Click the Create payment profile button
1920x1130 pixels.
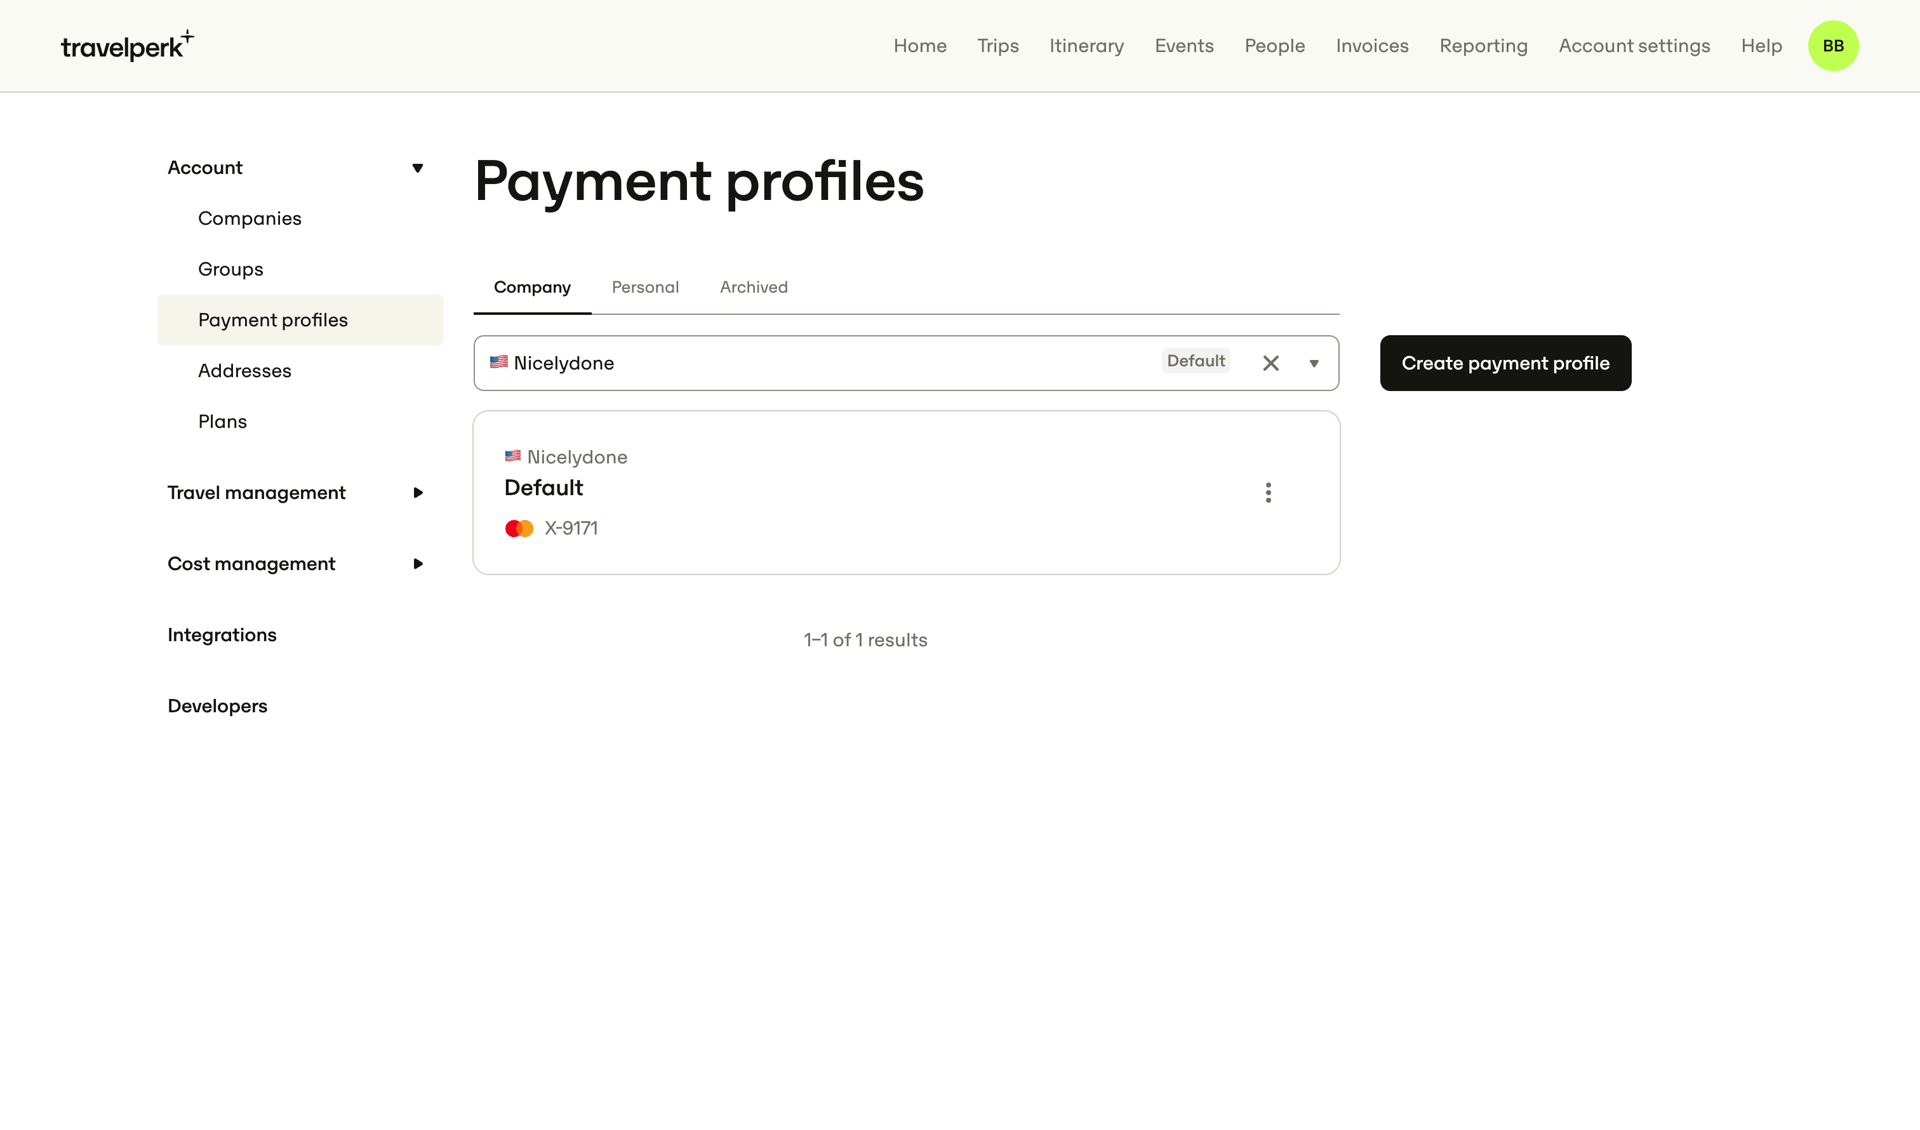[x=1505, y=363]
